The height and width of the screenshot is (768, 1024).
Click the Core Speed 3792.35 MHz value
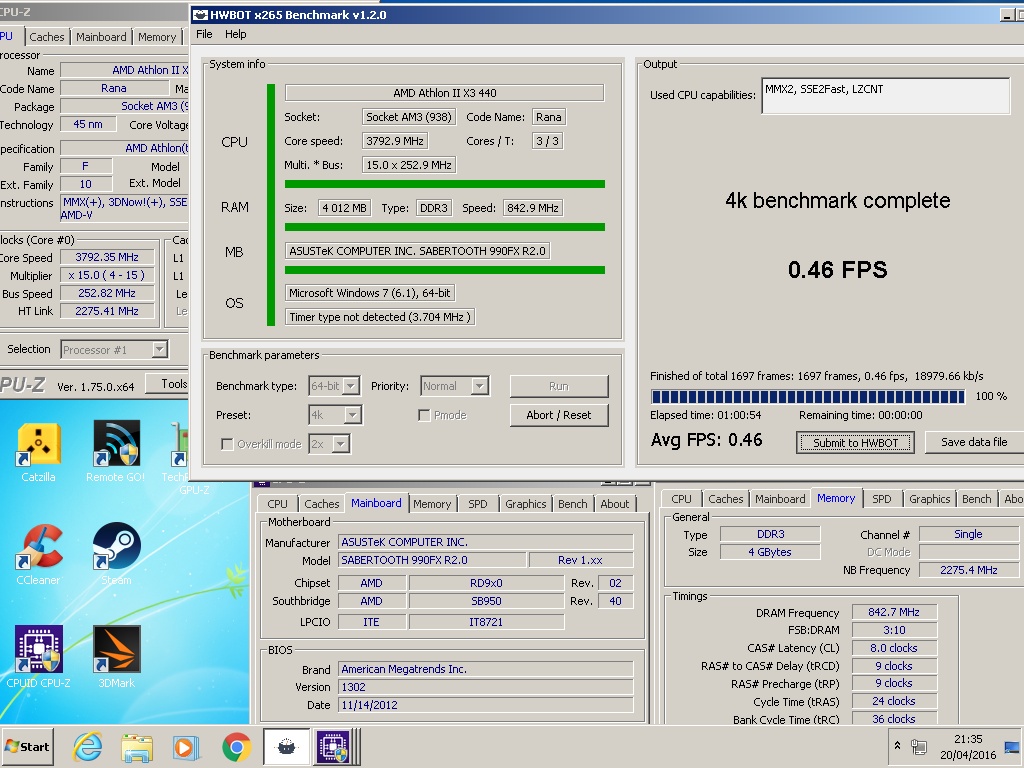(x=107, y=257)
